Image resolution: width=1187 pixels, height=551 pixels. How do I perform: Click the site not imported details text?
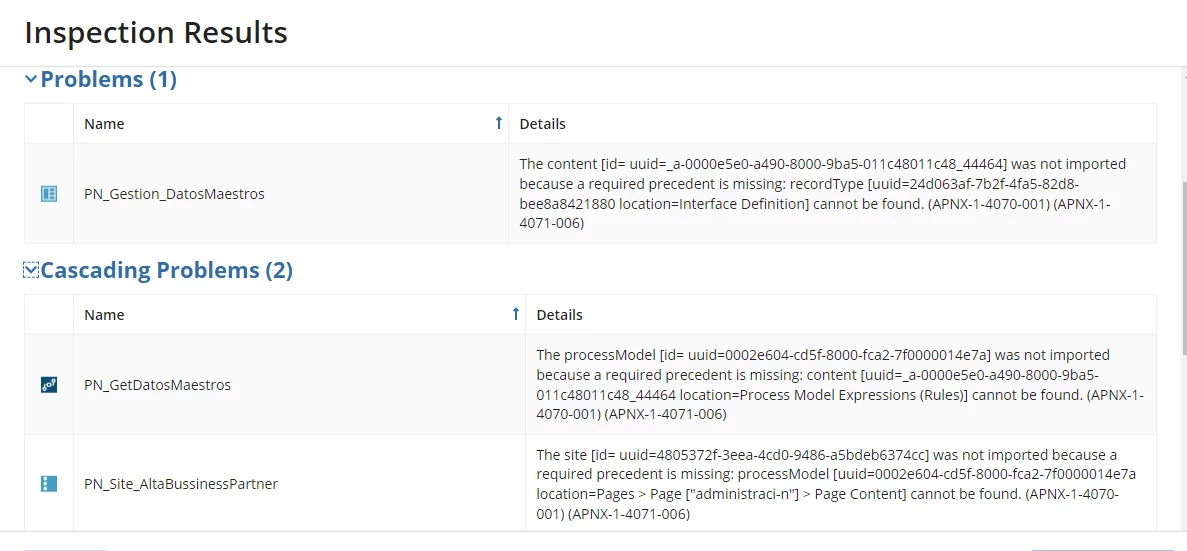coord(837,484)
